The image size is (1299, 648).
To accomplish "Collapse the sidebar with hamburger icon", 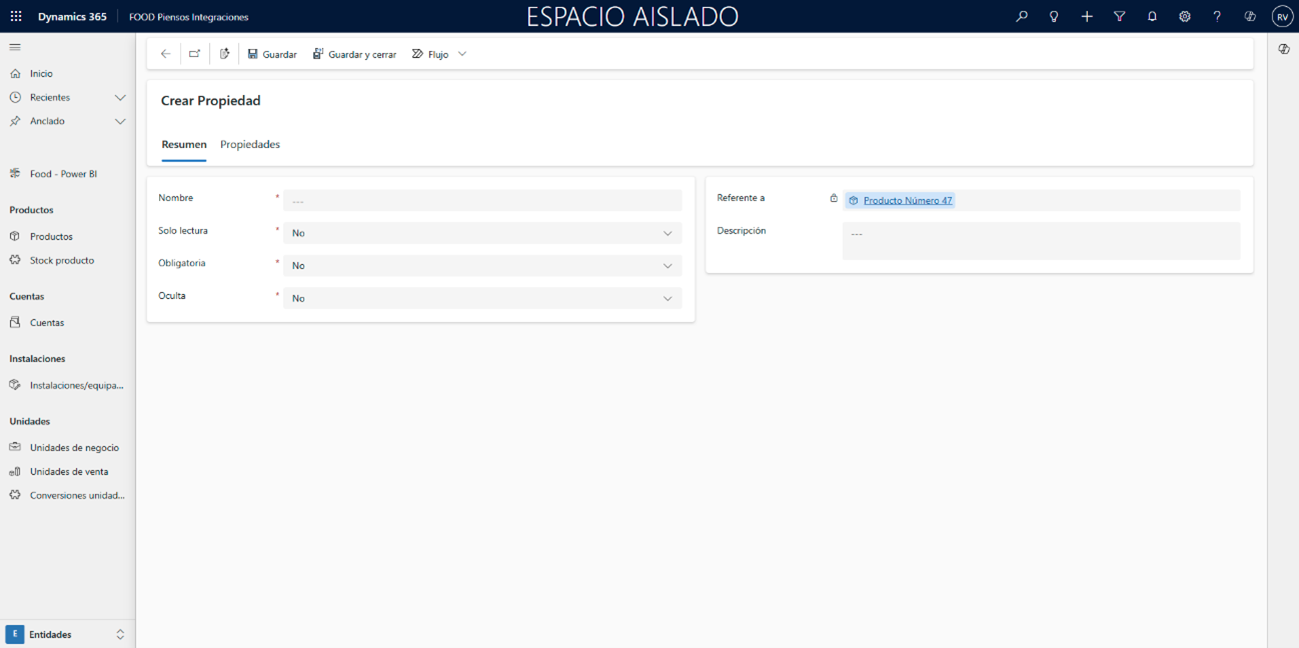I will tap(15, 47).
